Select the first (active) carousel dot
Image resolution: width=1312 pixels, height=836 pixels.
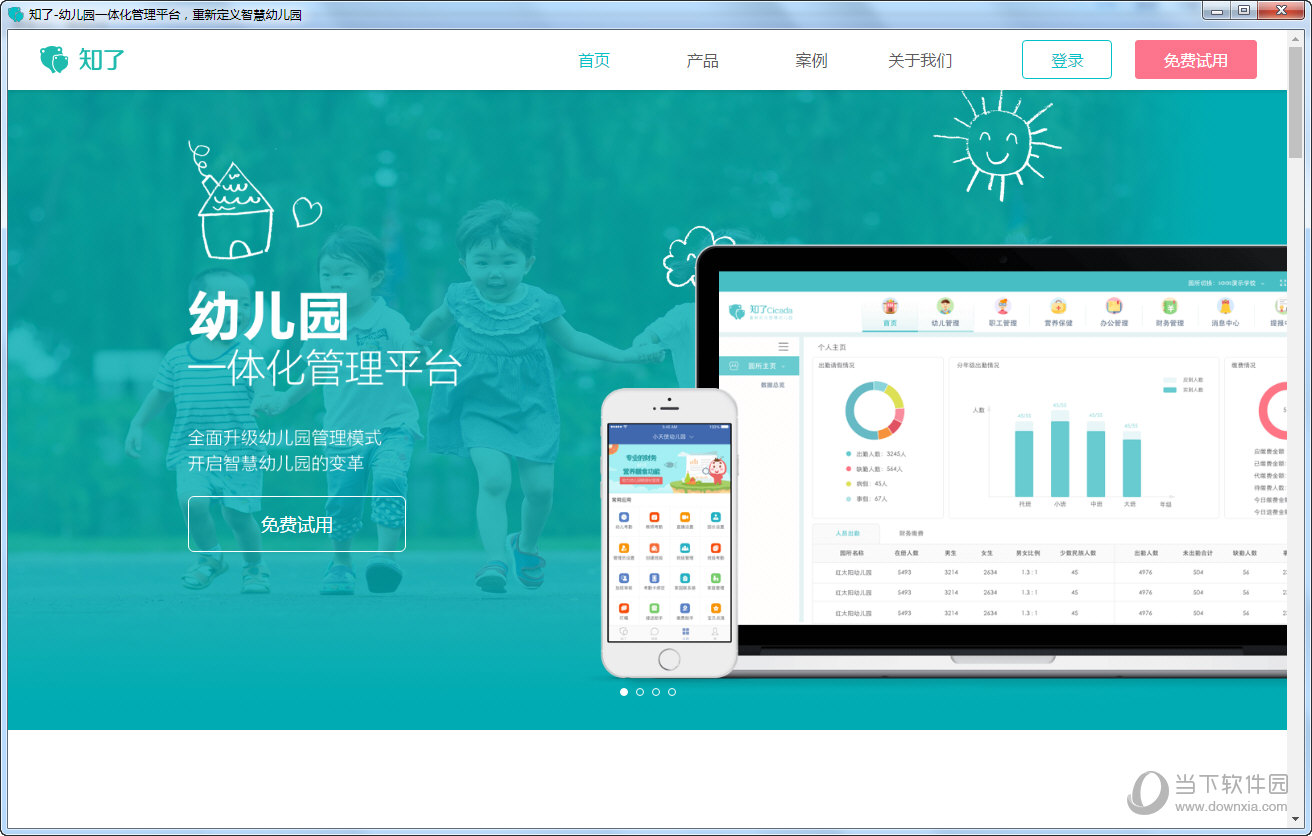(x=624, y=692)
